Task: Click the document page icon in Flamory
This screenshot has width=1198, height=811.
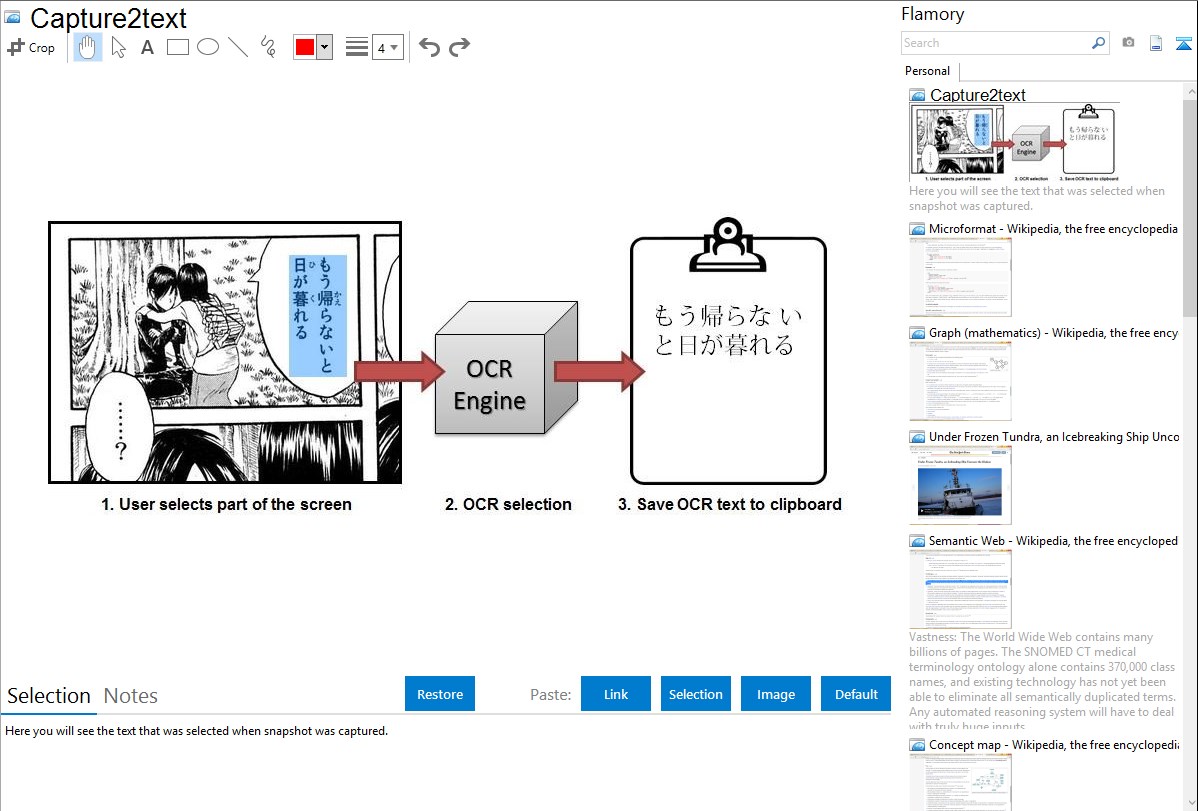Action: click(1156, 43)
